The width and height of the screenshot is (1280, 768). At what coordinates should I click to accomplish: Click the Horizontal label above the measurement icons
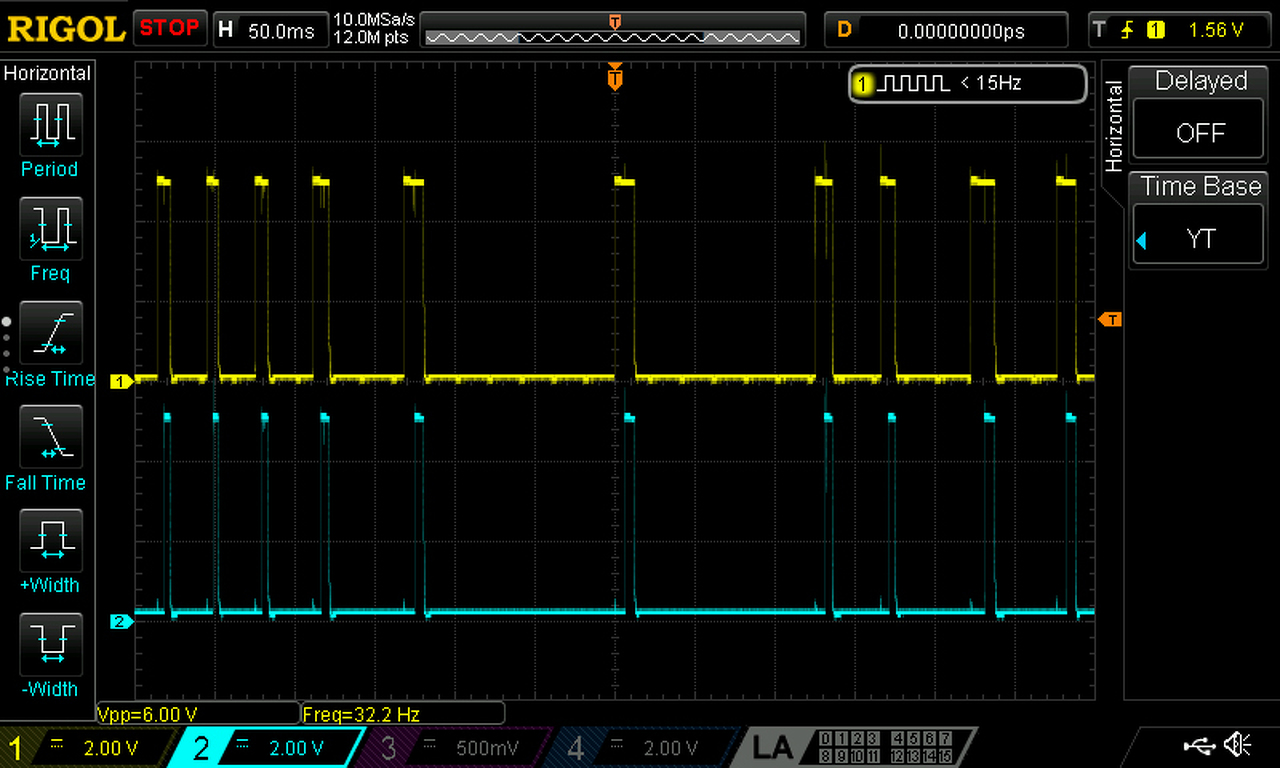pyautogui.click(x=48, y=73)
